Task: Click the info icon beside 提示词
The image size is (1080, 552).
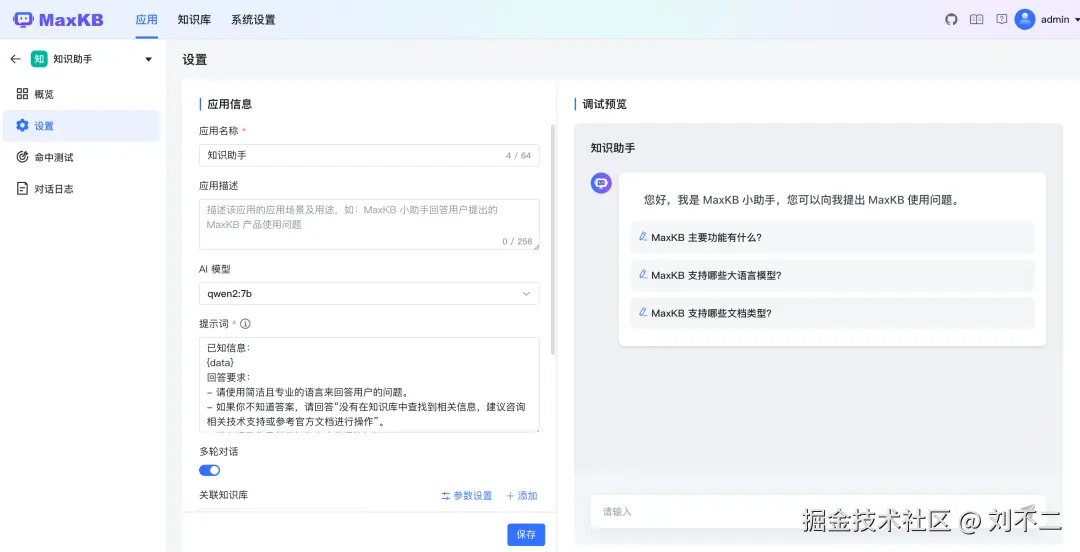Action: click(245, 323)
